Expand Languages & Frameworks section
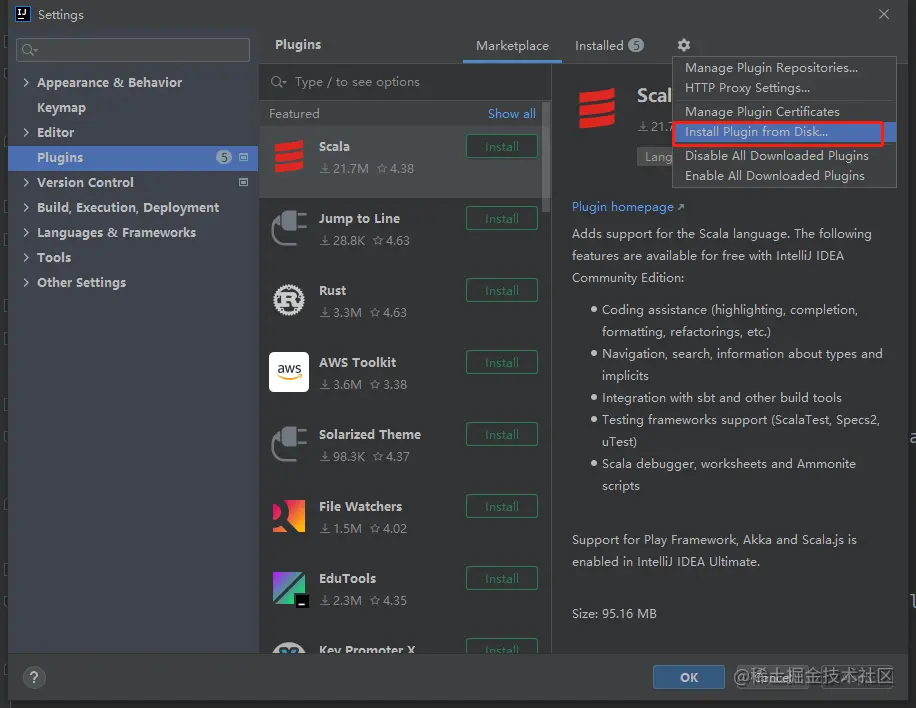This screenshot has width=916, height=708. click(x=26, y=232)
